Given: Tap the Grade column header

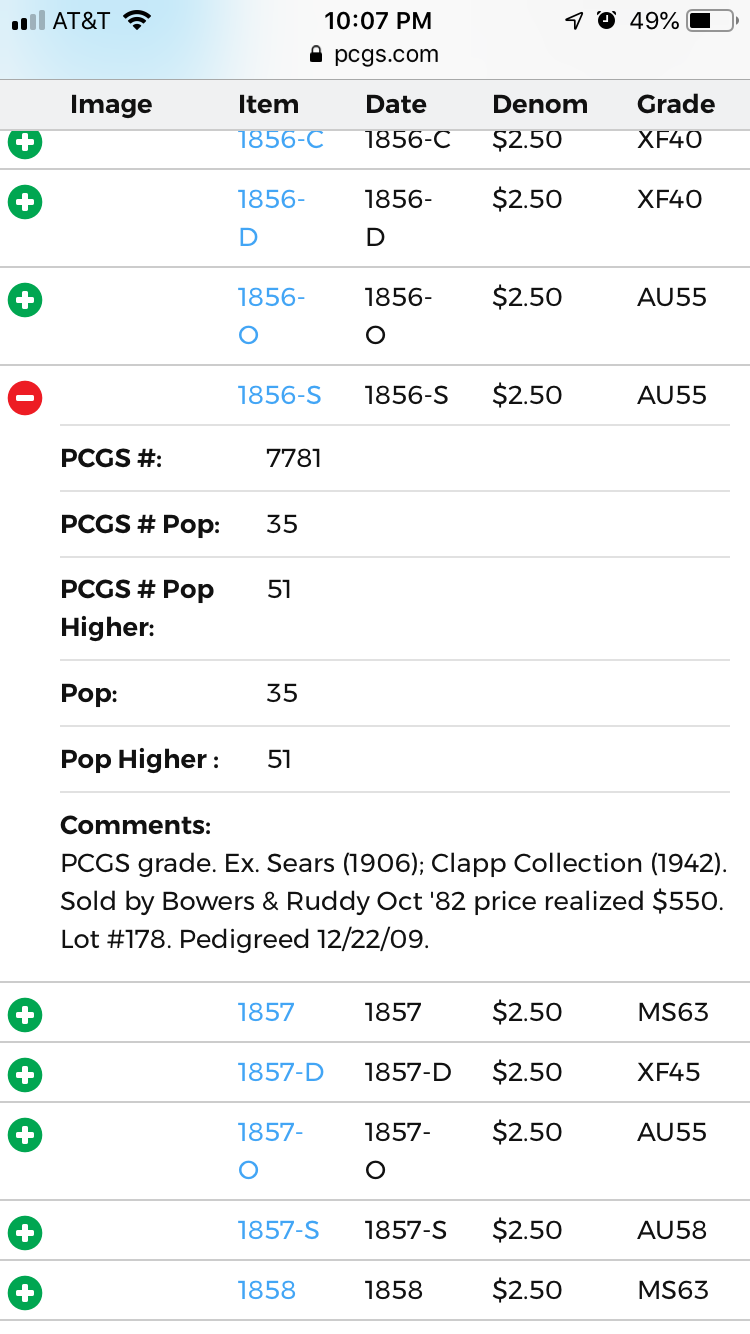Looking at the screenshot, I should [676, 105].
